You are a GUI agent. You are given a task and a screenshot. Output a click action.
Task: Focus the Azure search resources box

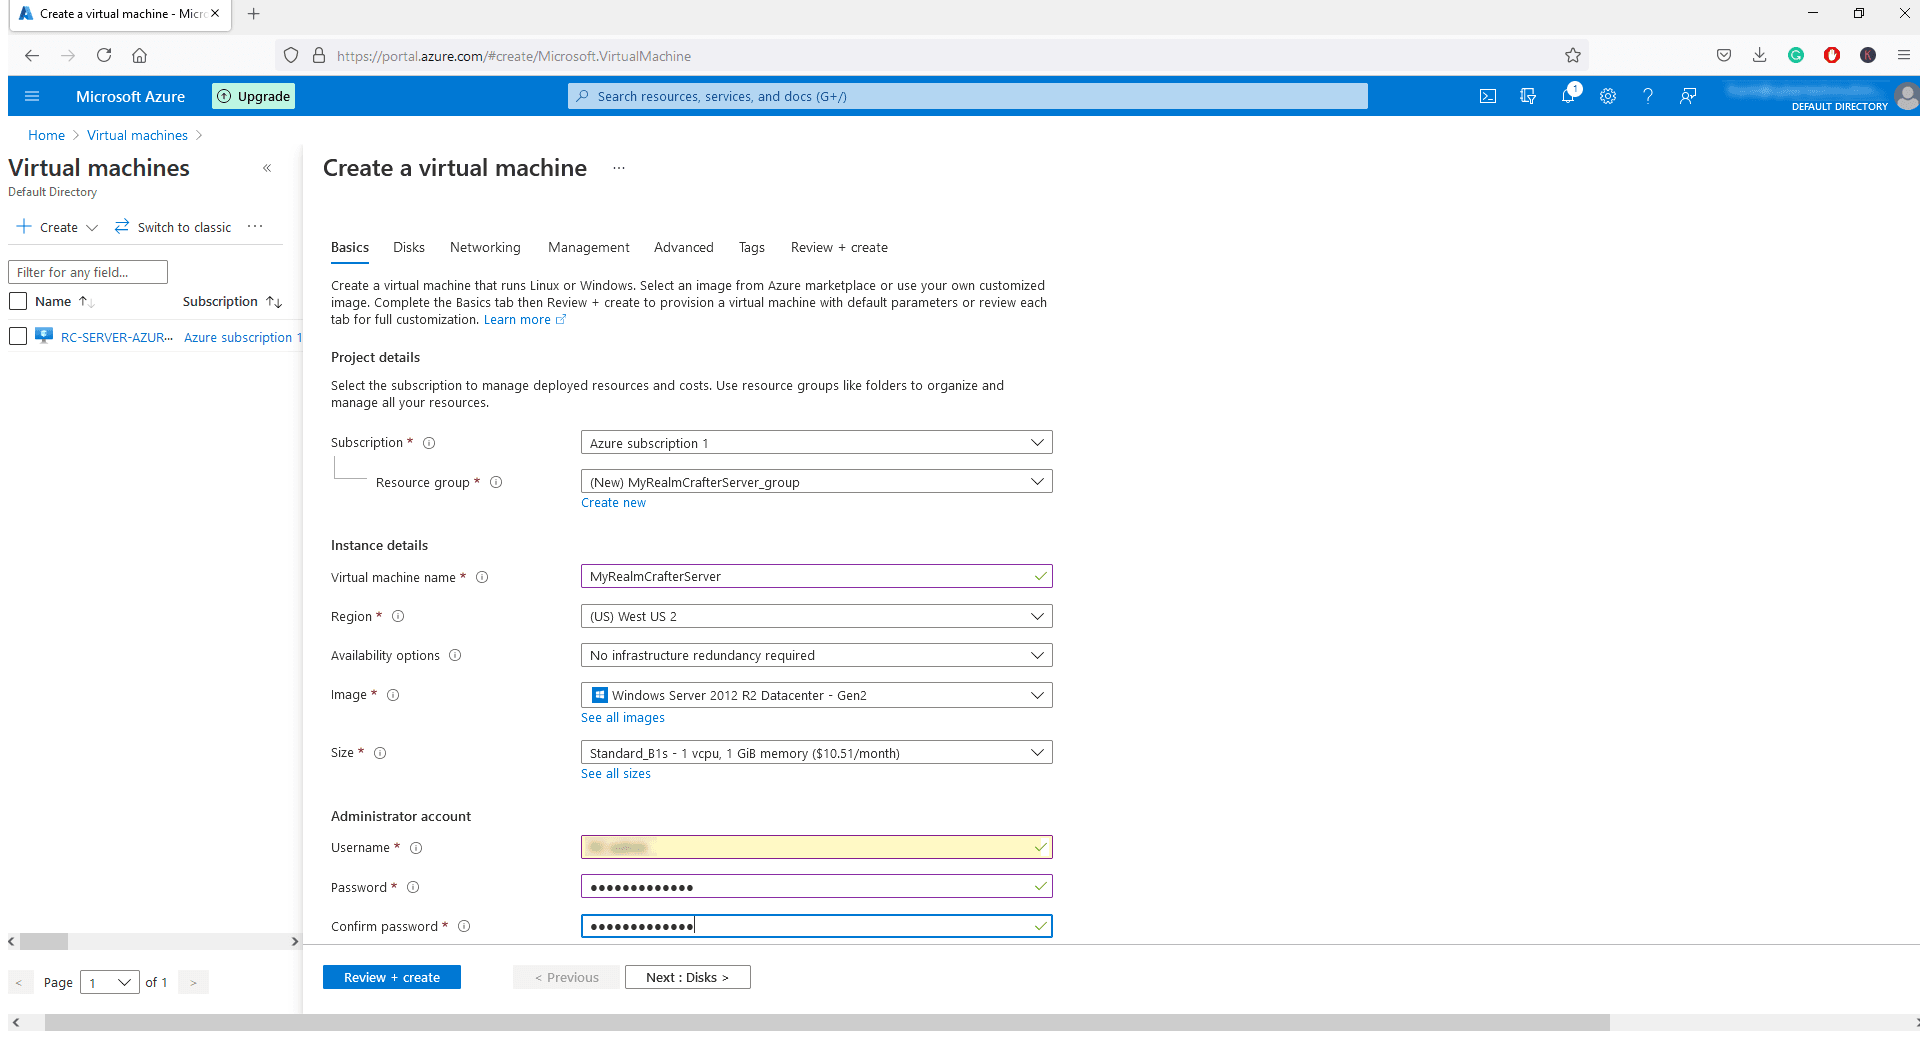click(968, 96)
